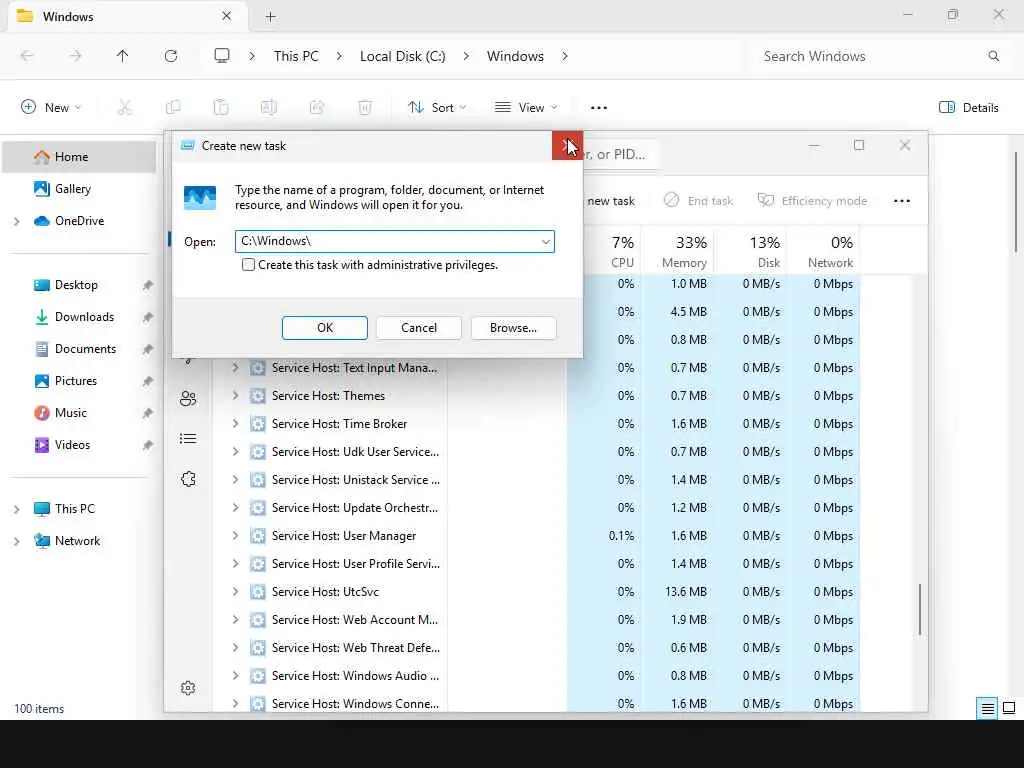Open Task Manager Users page icon
This screenshot has height=768, width=1024.
tap(188, 398)
